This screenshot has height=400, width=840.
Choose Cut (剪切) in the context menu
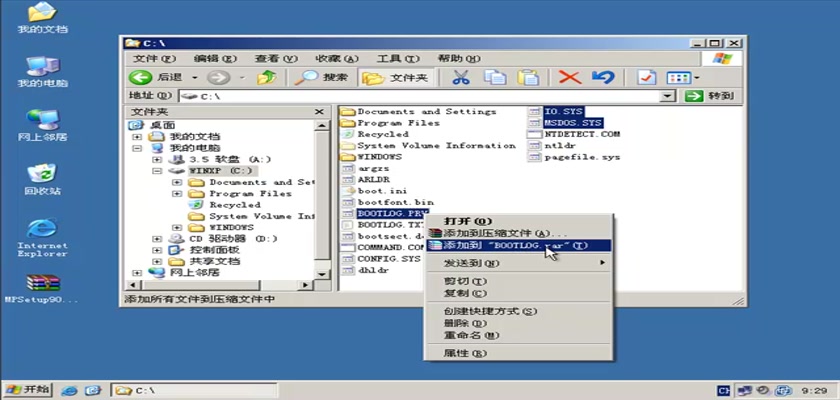click(519, 281)
